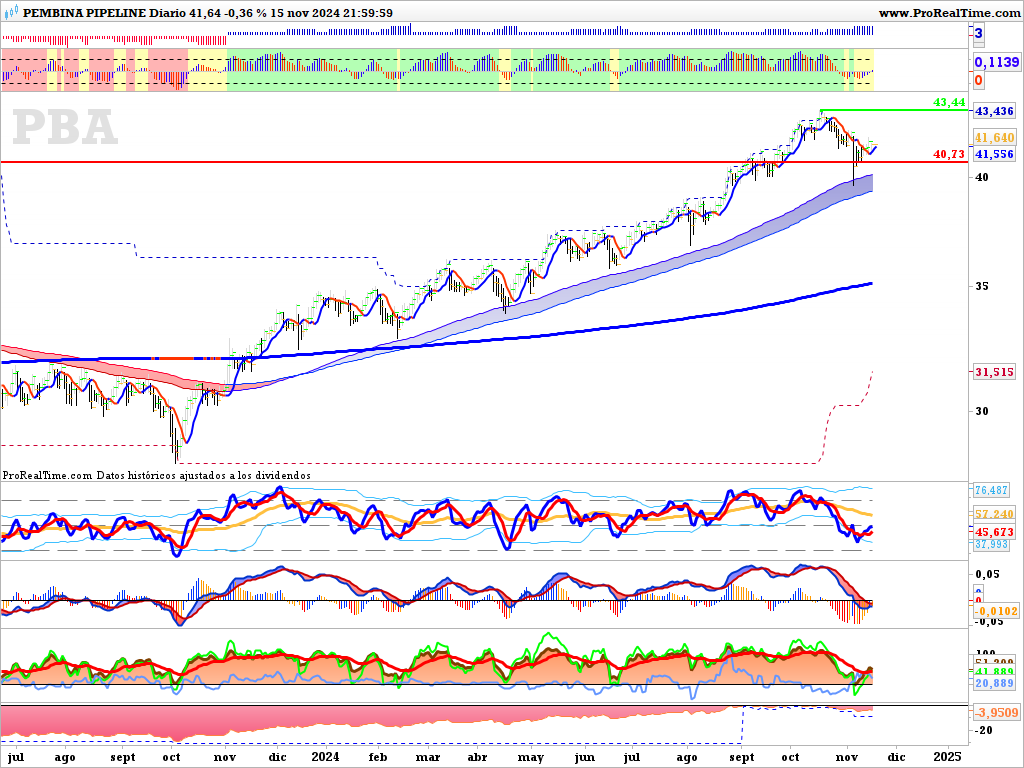
Task: Click the 37,993 lower band label
Action: pyautogui.click(x=991, y=544)
